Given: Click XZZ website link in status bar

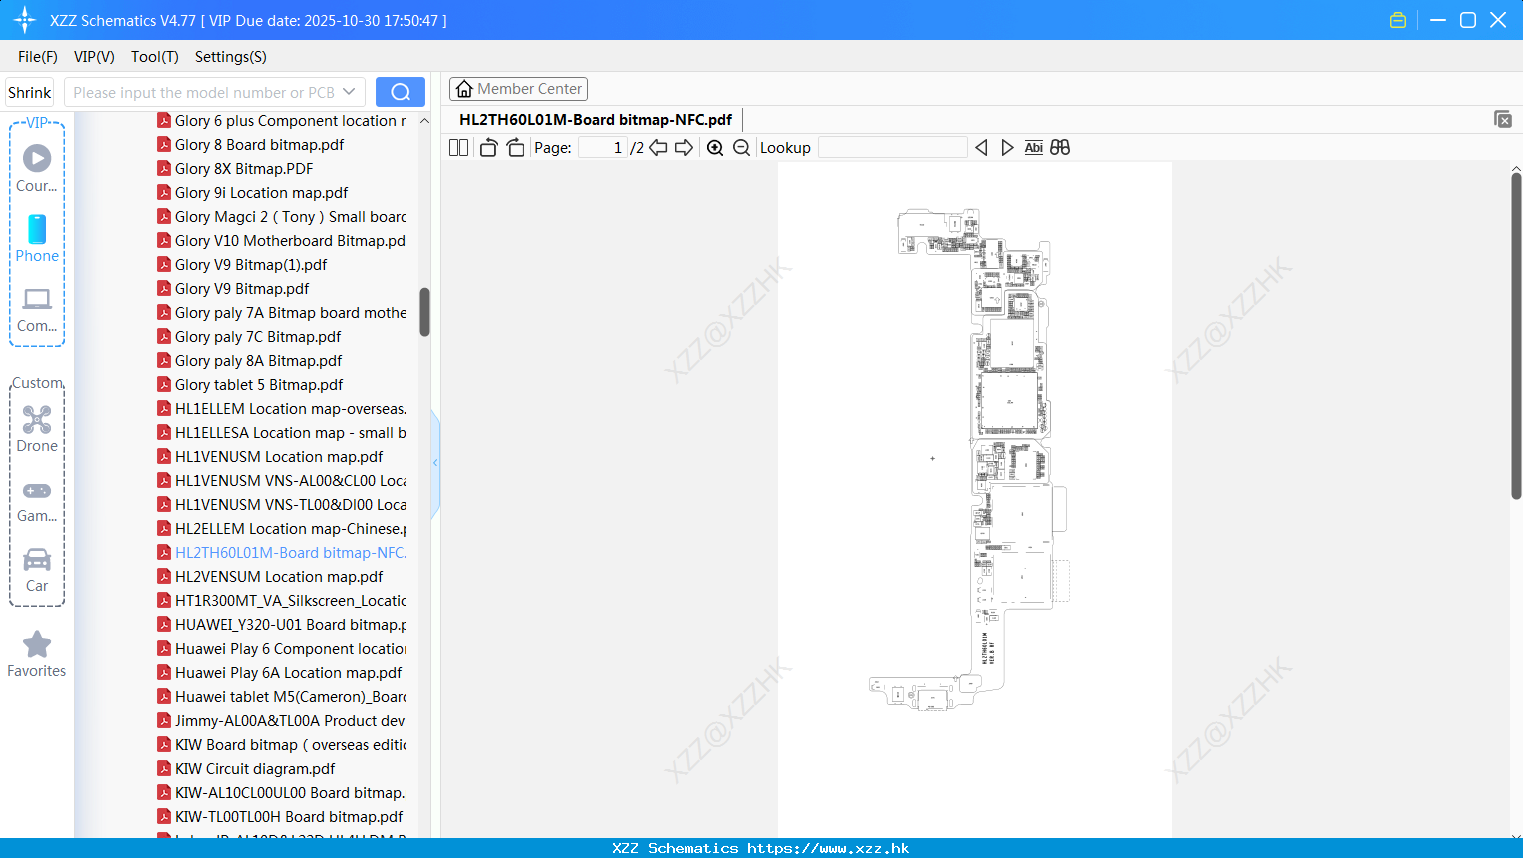Looking at the screenshot, I should tap(828, 848).
